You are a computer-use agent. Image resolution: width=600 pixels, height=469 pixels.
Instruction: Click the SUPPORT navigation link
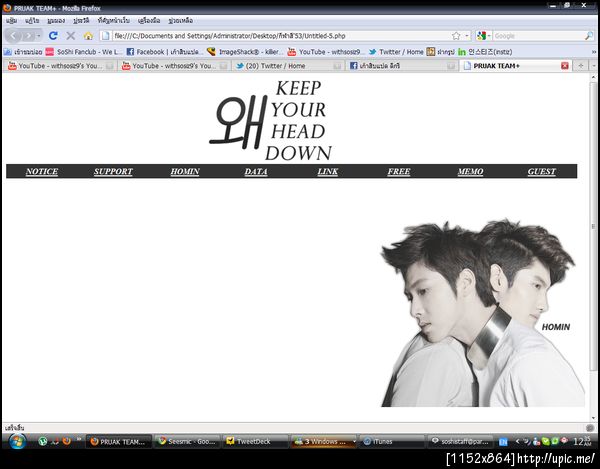pyautogui.click(x=113, y=171)
